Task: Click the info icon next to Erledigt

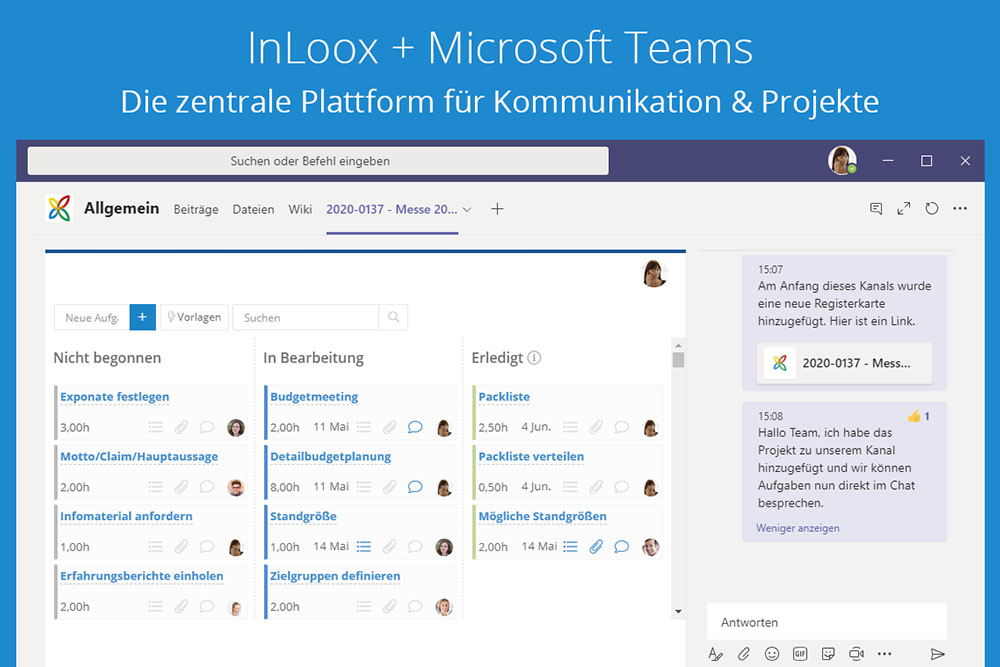Action: pos(534,358)
